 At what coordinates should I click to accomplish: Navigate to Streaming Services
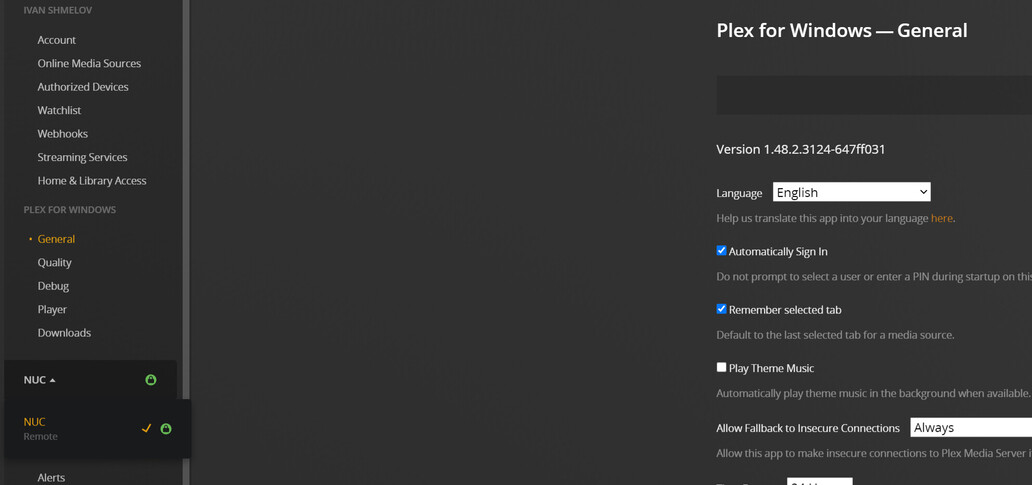(x=82, y=157)
